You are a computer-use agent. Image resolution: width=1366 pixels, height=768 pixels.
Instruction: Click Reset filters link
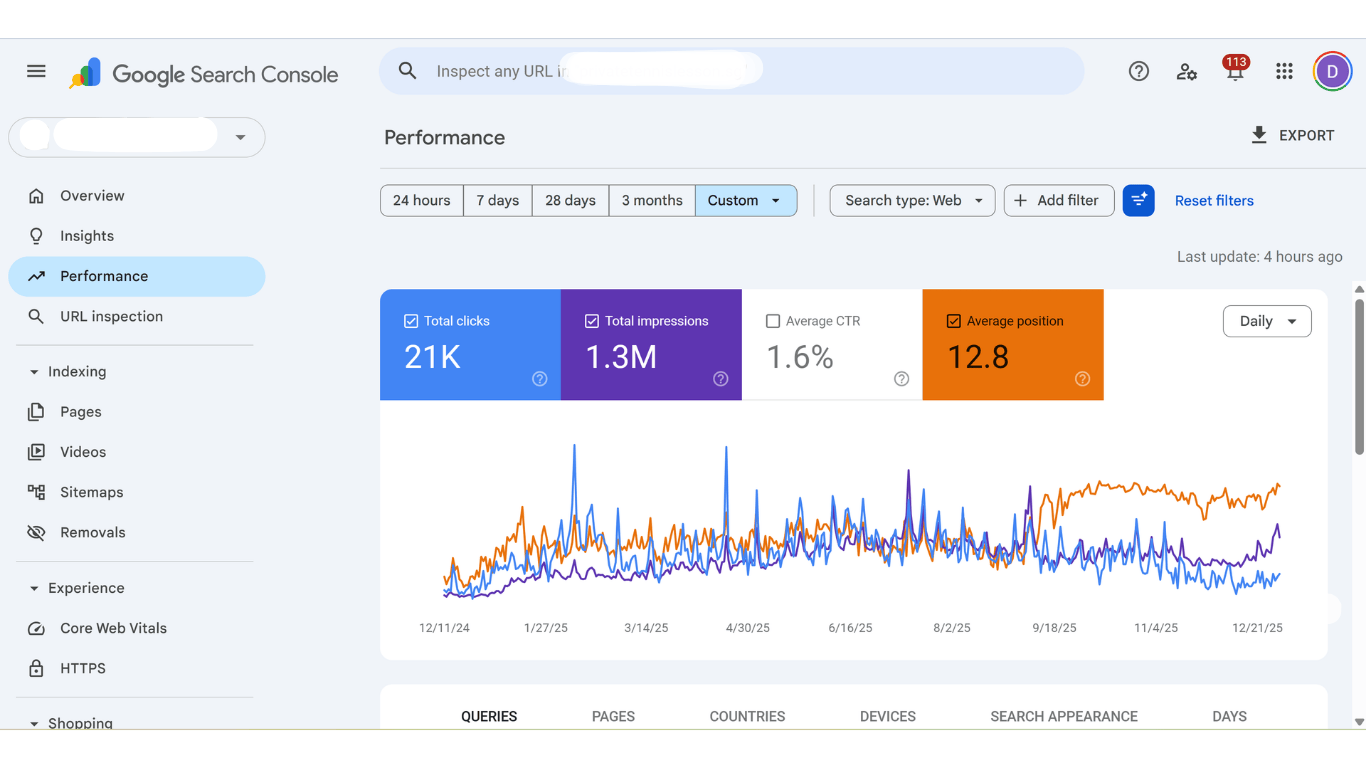coord(1214,200)
